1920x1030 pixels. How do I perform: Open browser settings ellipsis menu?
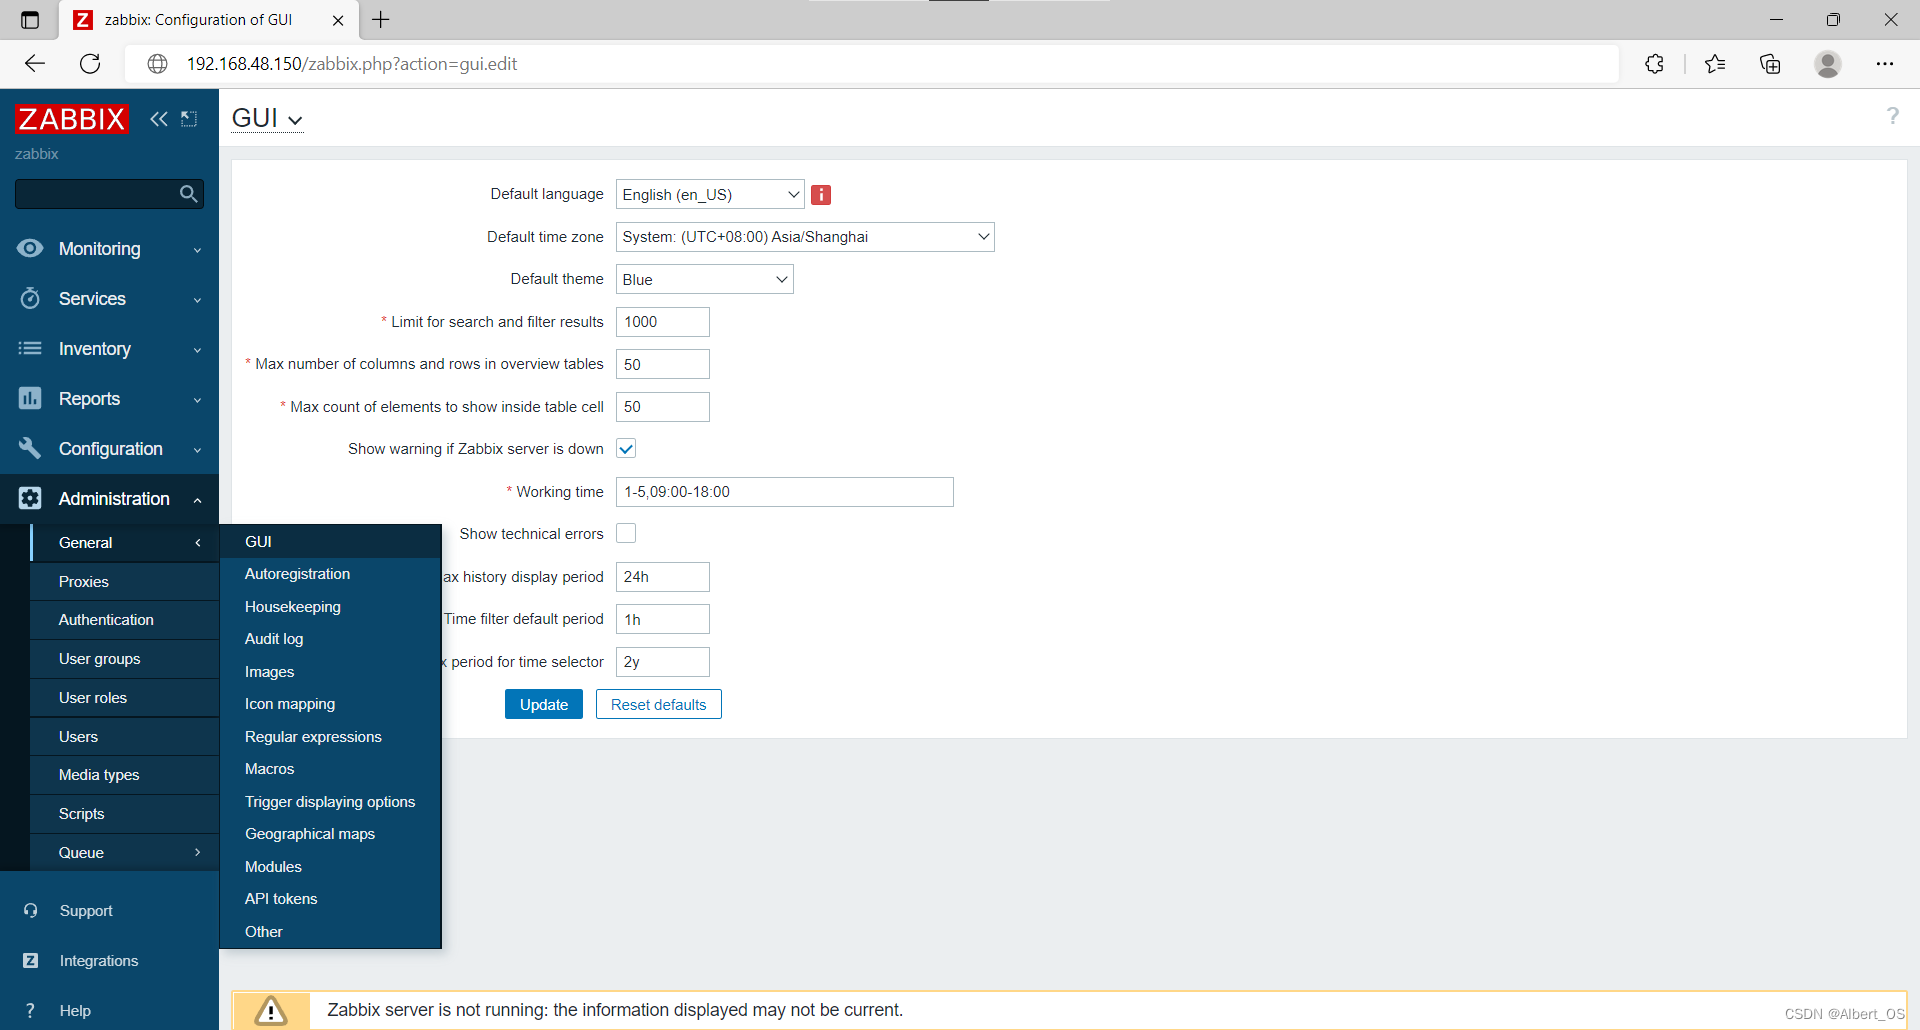coord(1885,64)
